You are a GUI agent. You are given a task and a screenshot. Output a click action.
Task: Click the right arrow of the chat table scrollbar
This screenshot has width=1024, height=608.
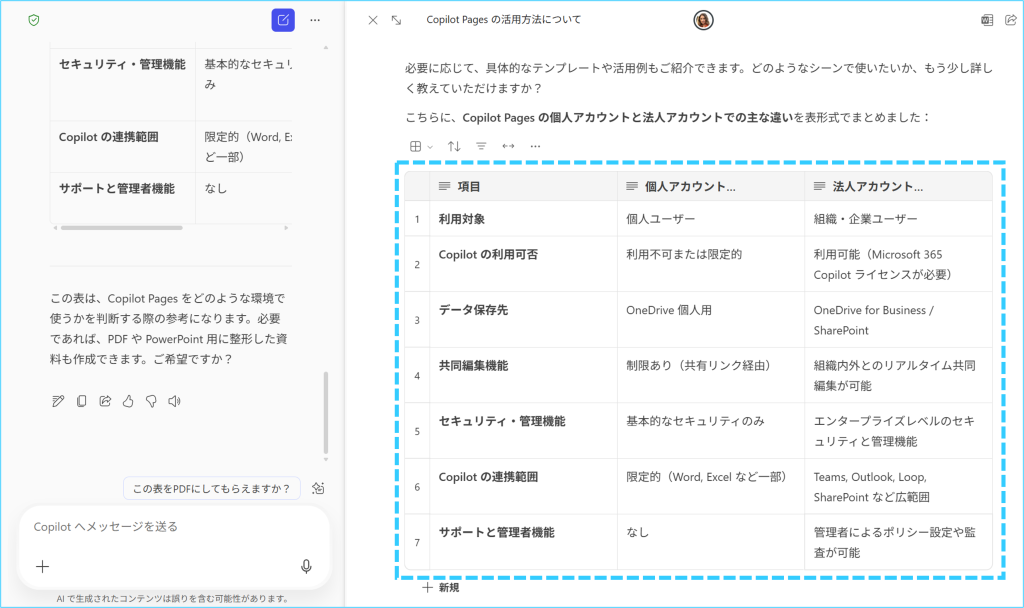[x=286, y=228]
